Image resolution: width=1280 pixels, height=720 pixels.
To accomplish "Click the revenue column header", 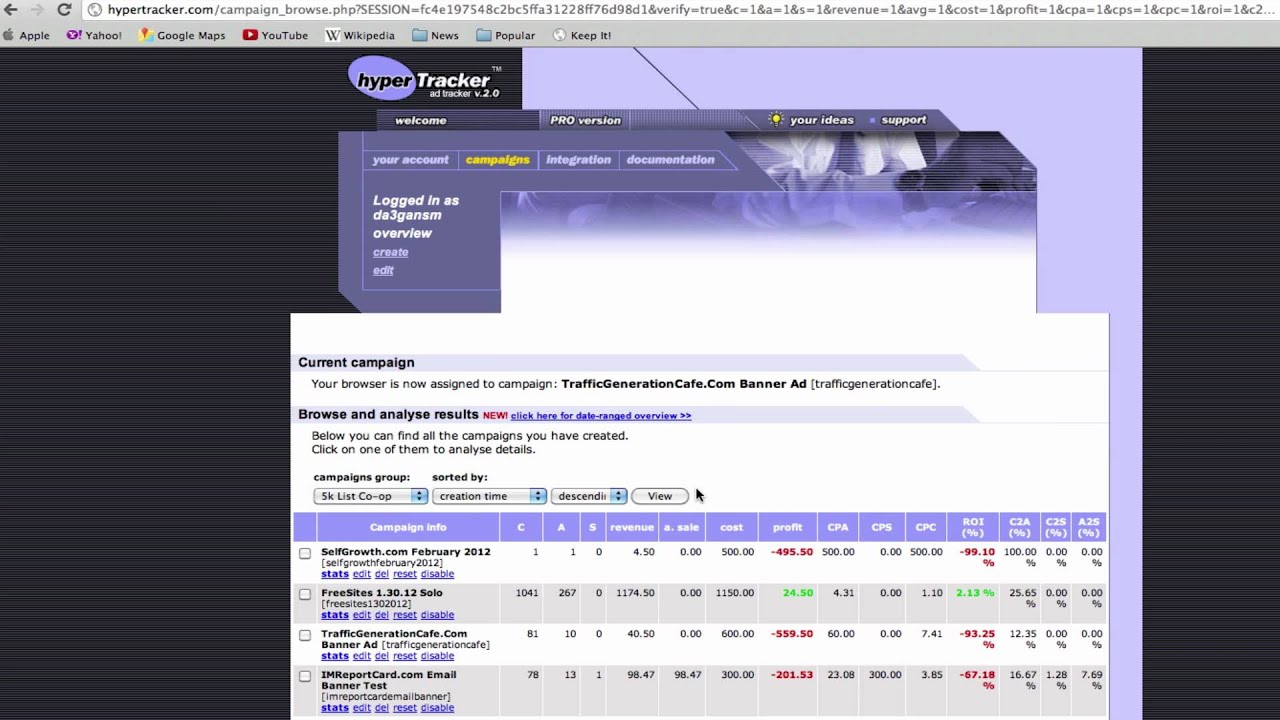I will point(632,527).
